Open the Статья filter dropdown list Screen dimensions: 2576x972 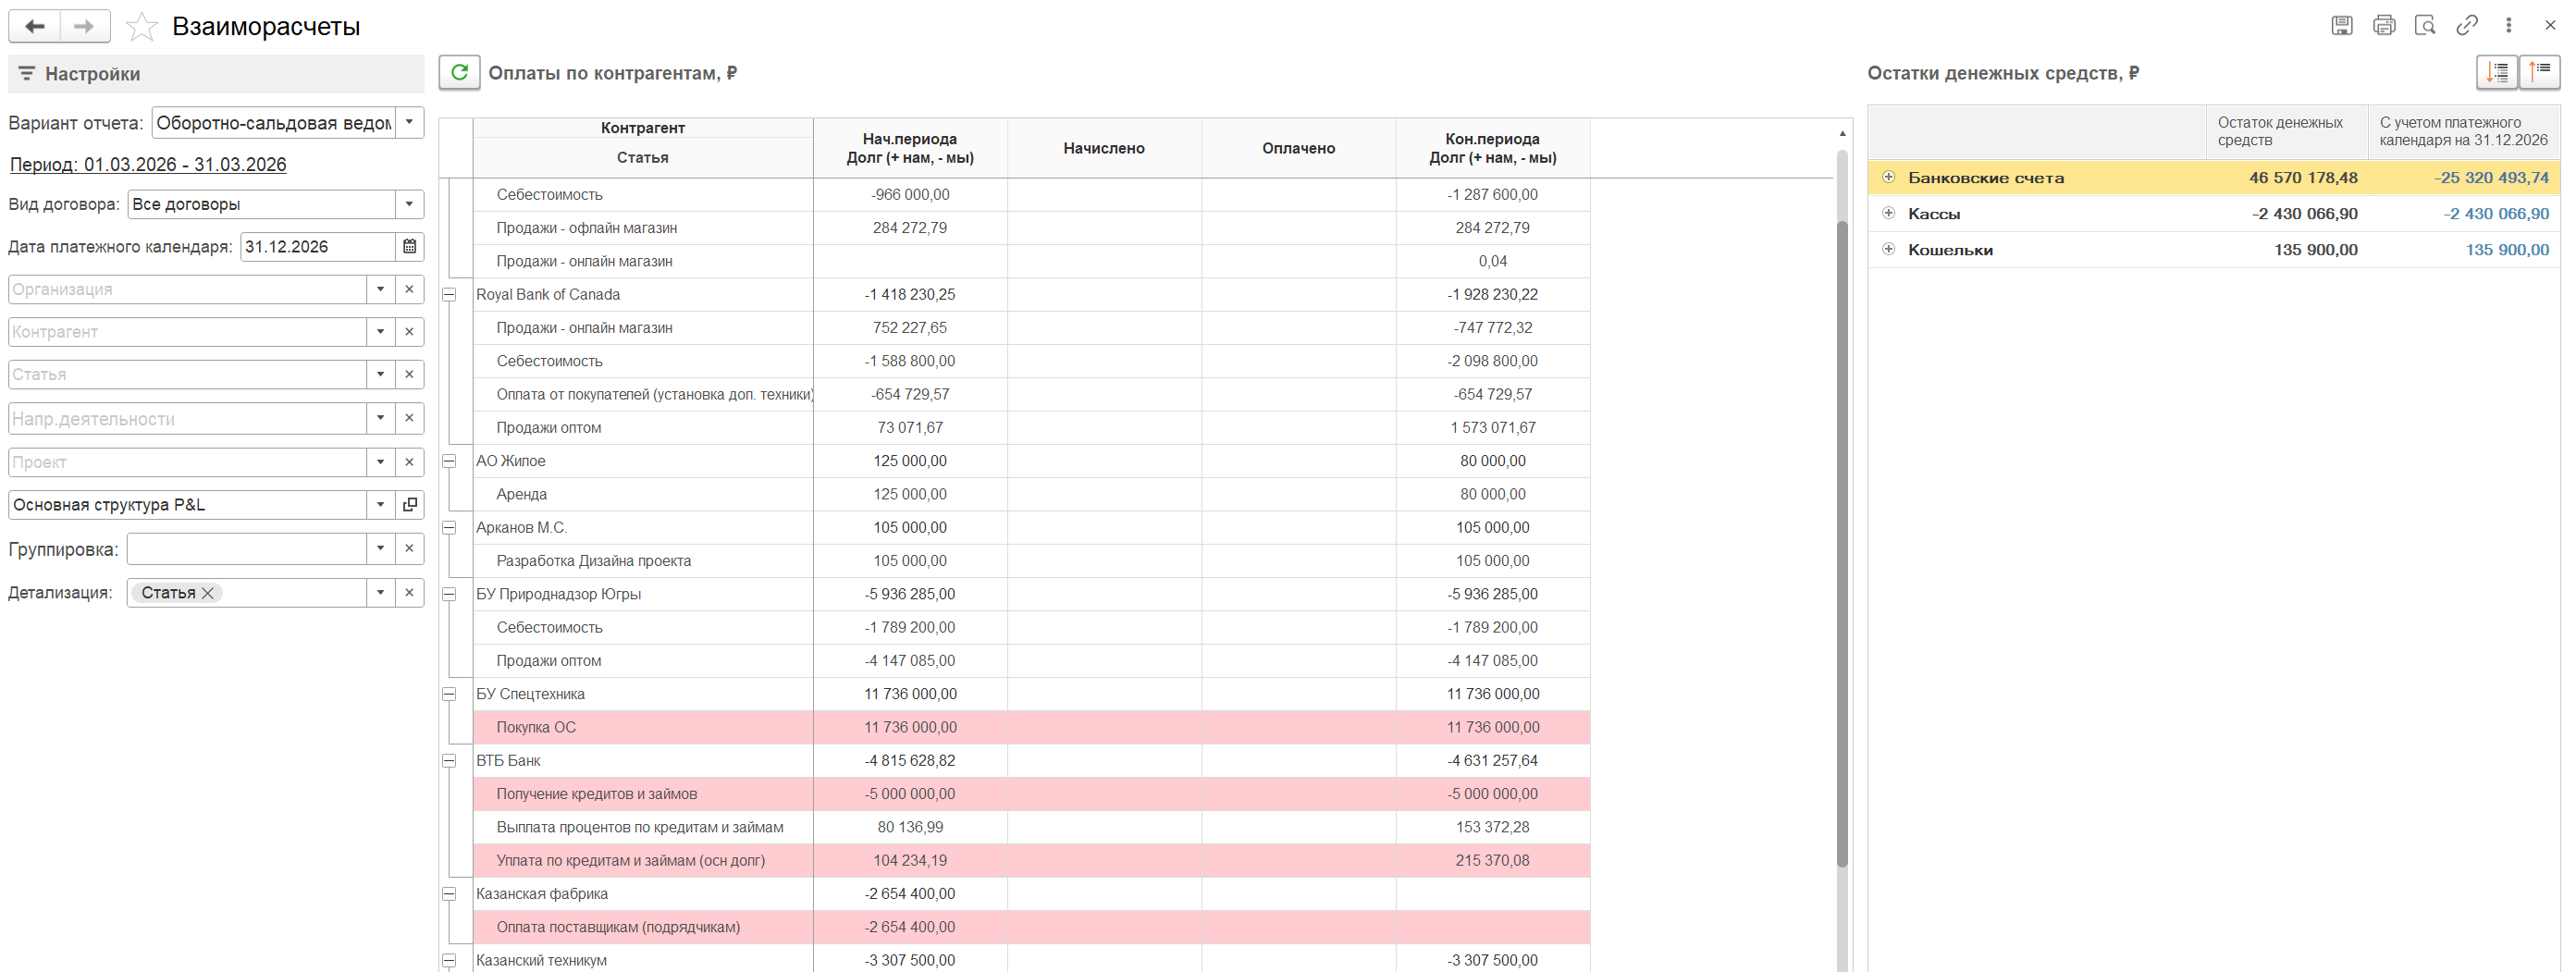(380, 374)
